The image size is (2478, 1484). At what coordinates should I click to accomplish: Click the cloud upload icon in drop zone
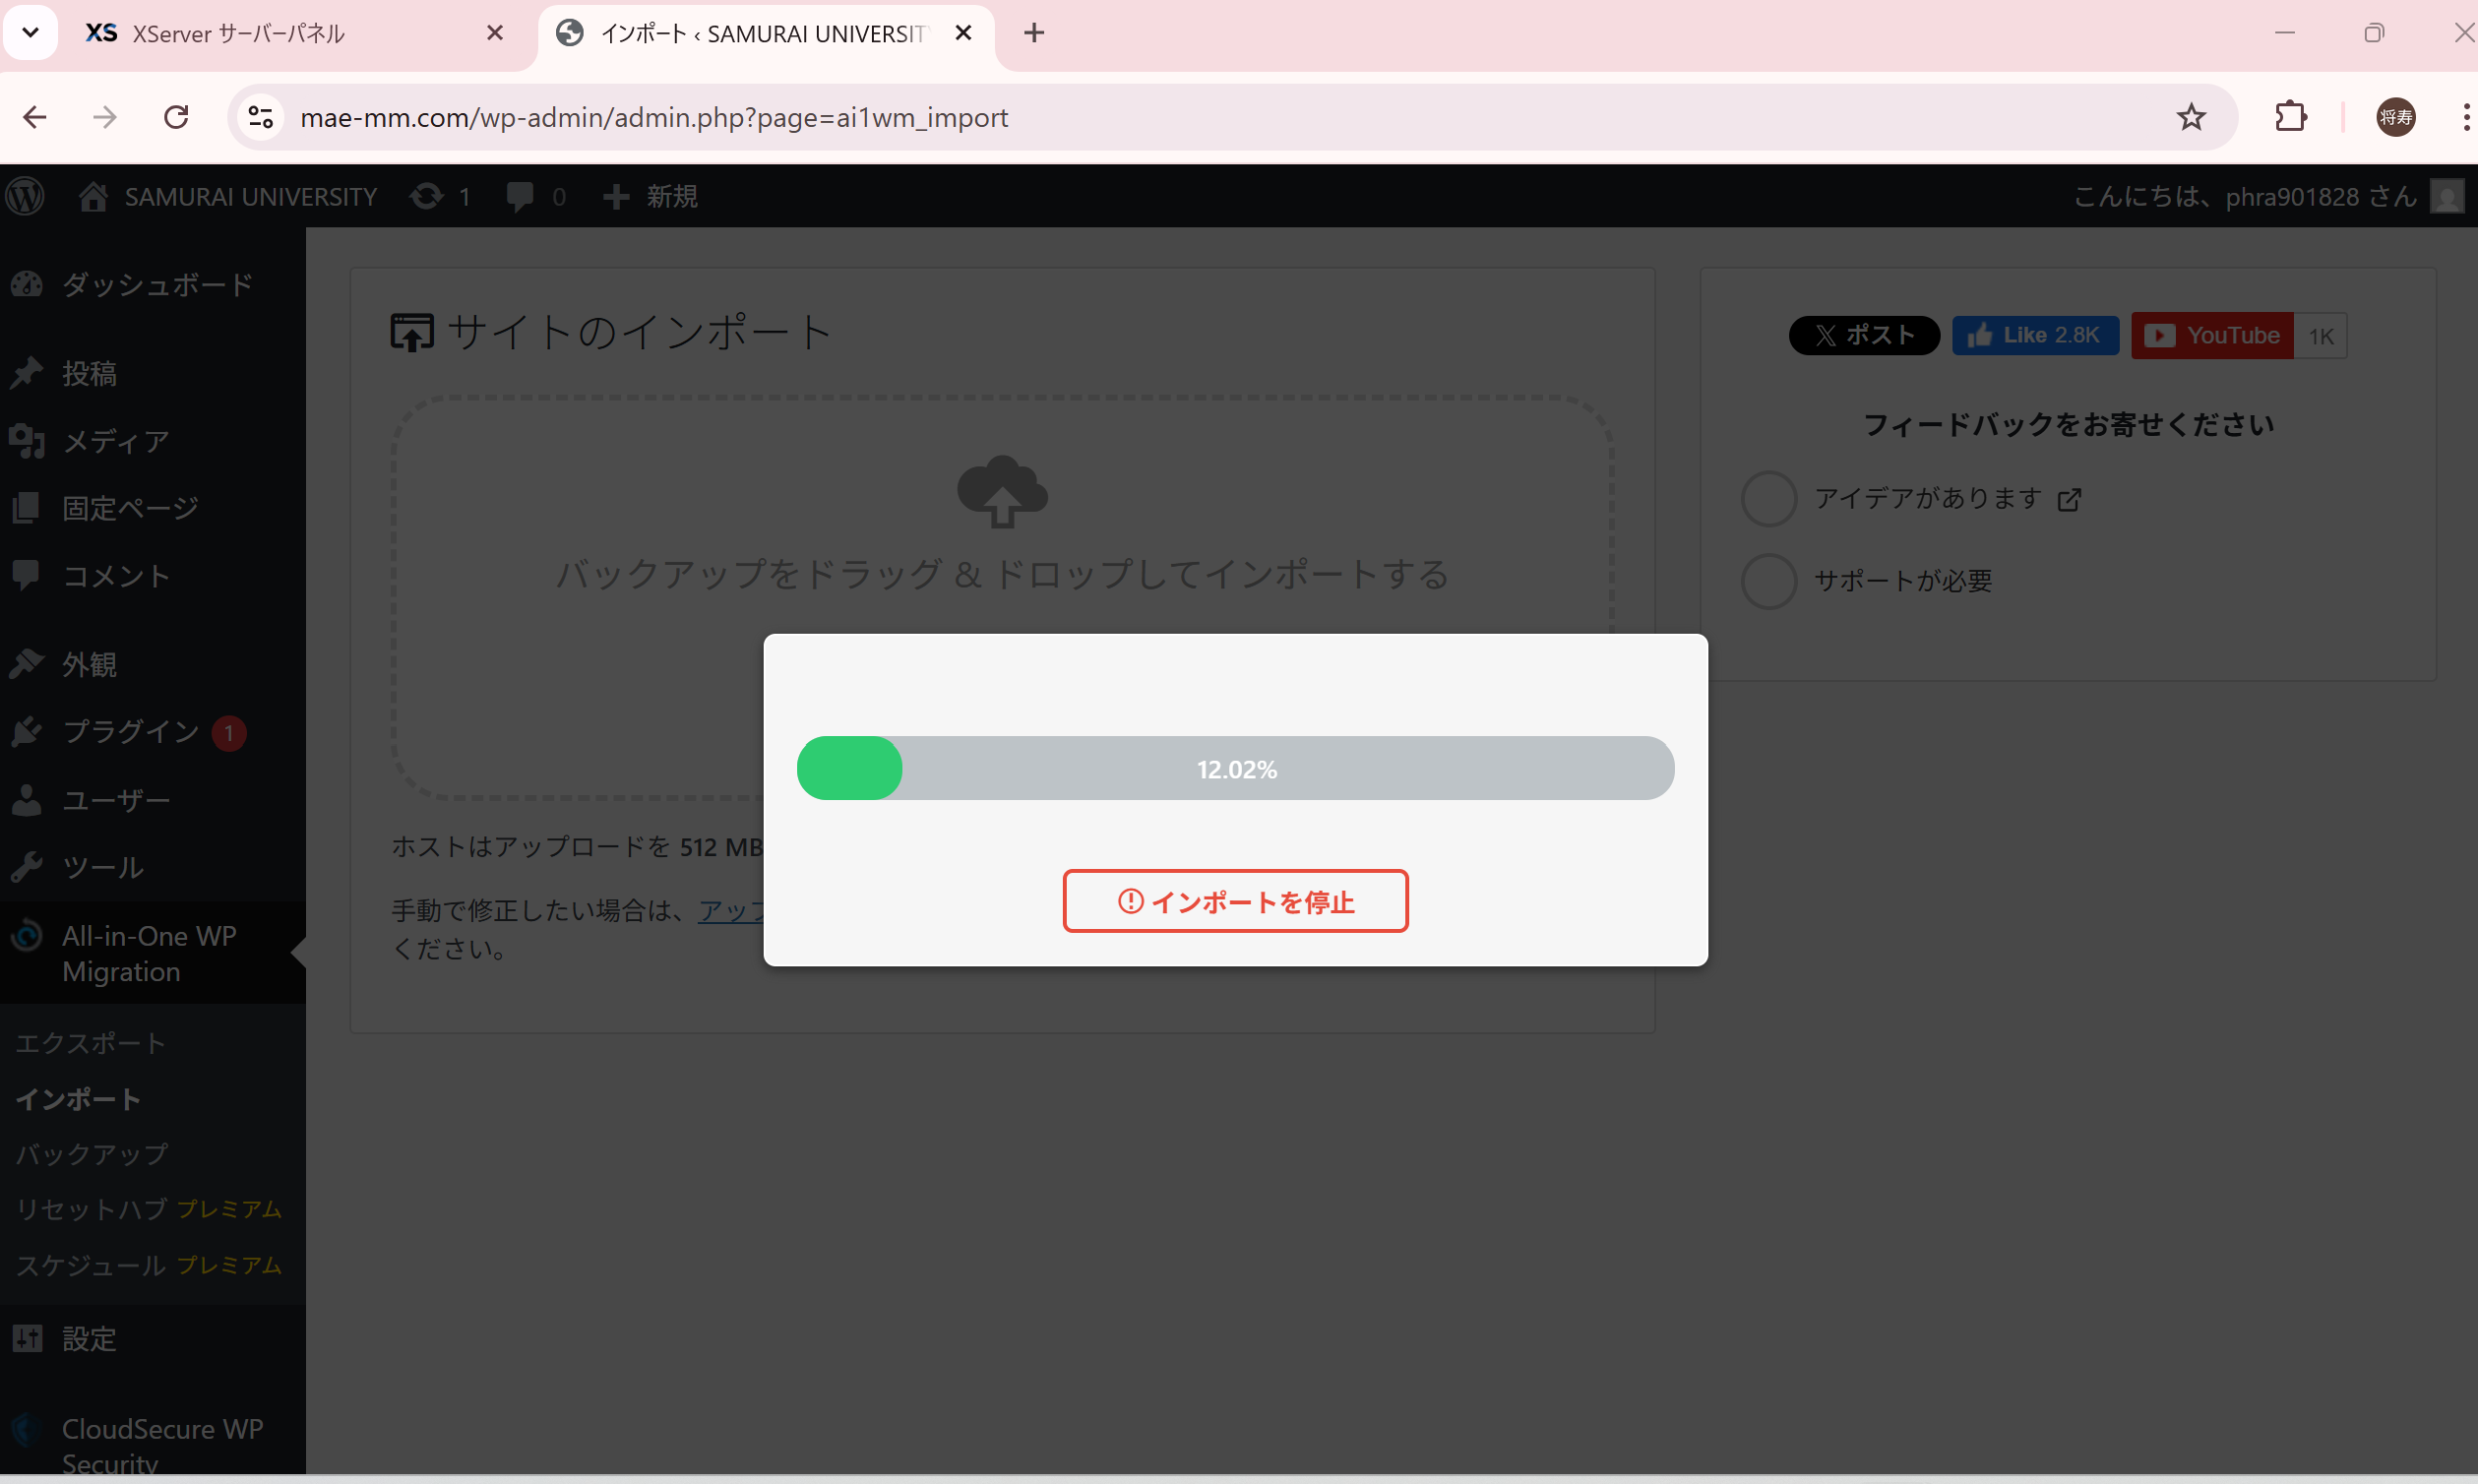tap(1002, 491)
